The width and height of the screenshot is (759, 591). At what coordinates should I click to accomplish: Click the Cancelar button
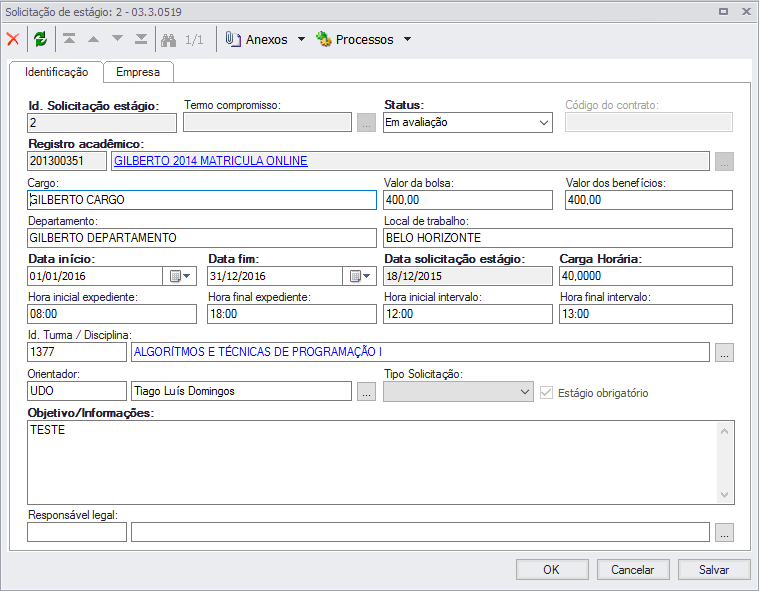point(633,570)
